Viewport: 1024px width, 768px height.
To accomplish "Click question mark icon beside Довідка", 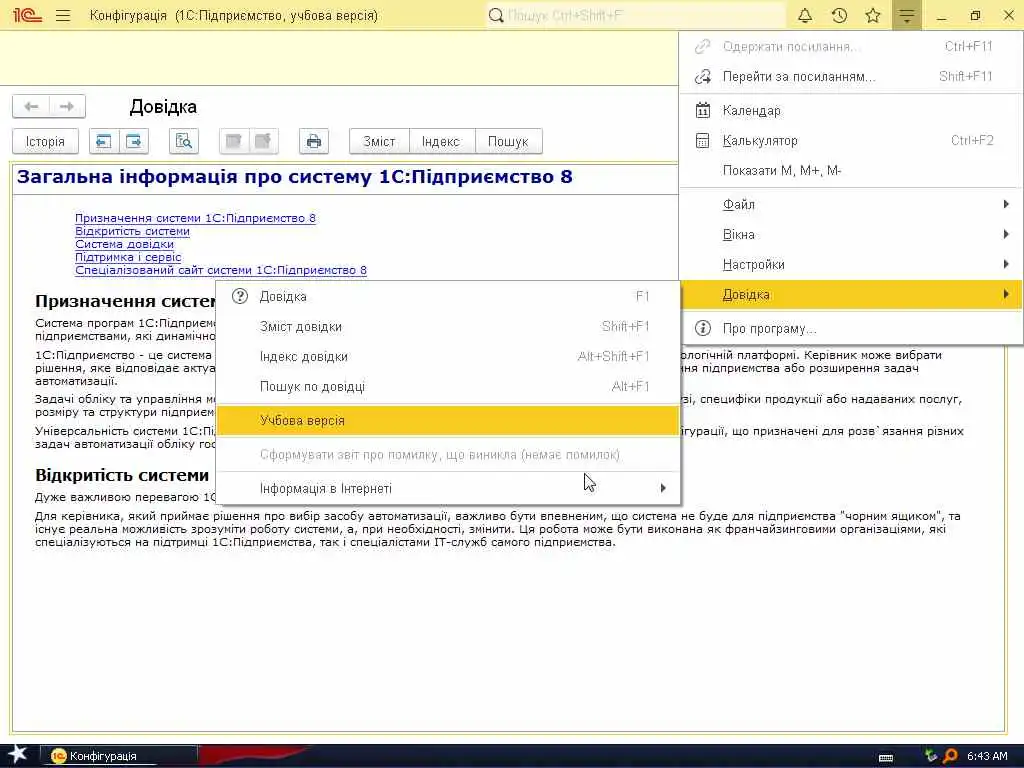I will [240, 296].
